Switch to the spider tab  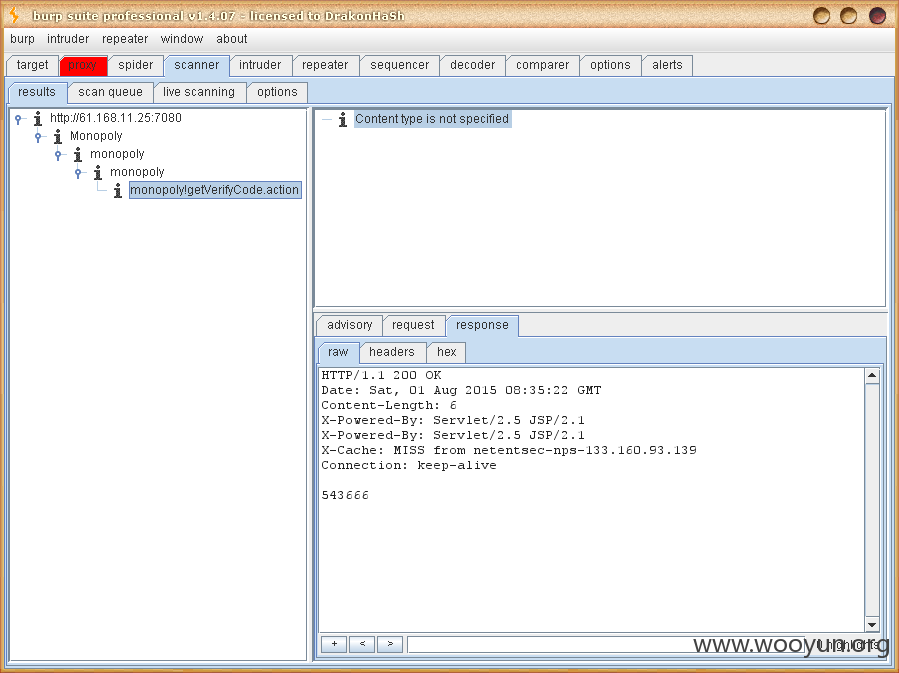click(136, 65)
